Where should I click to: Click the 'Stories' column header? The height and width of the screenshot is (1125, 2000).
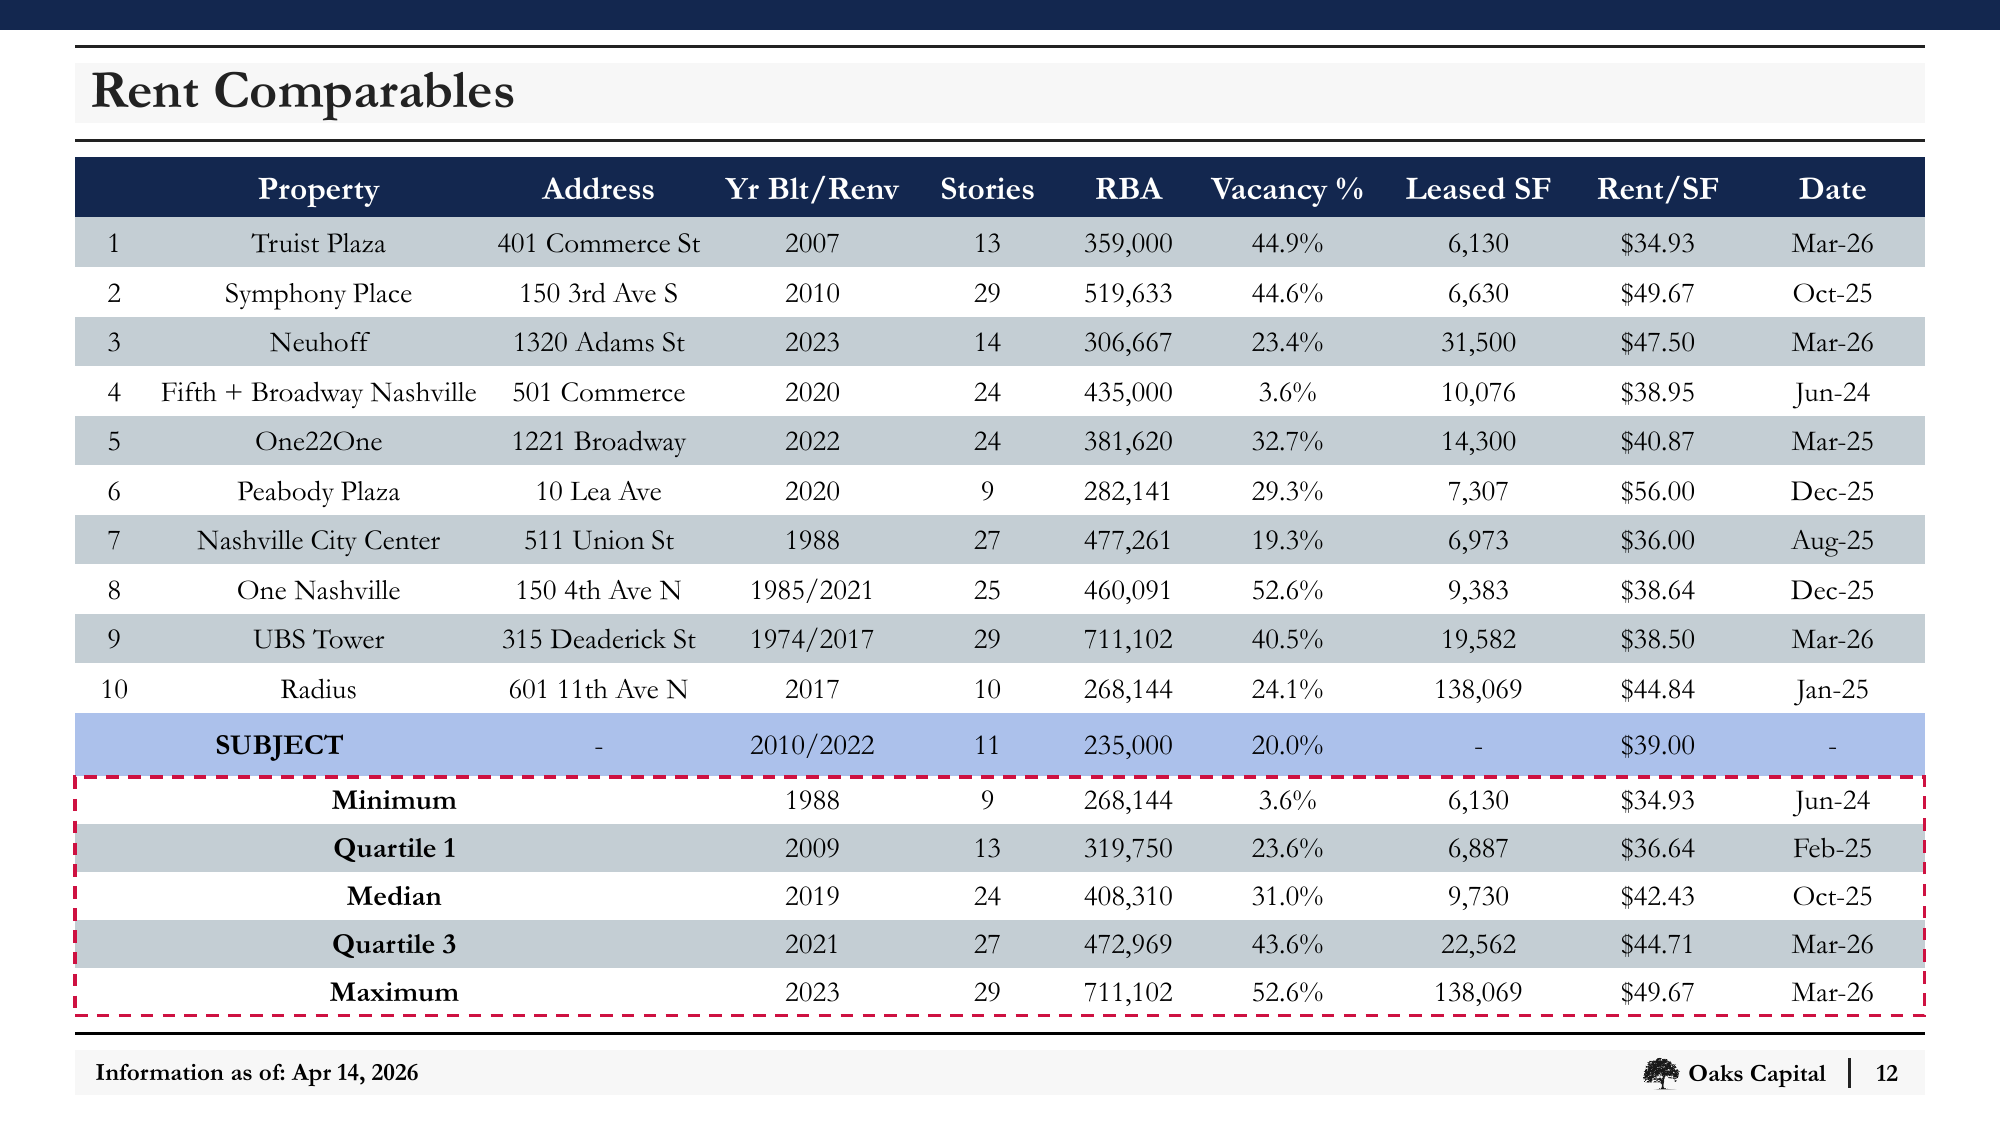coord(987,189)
